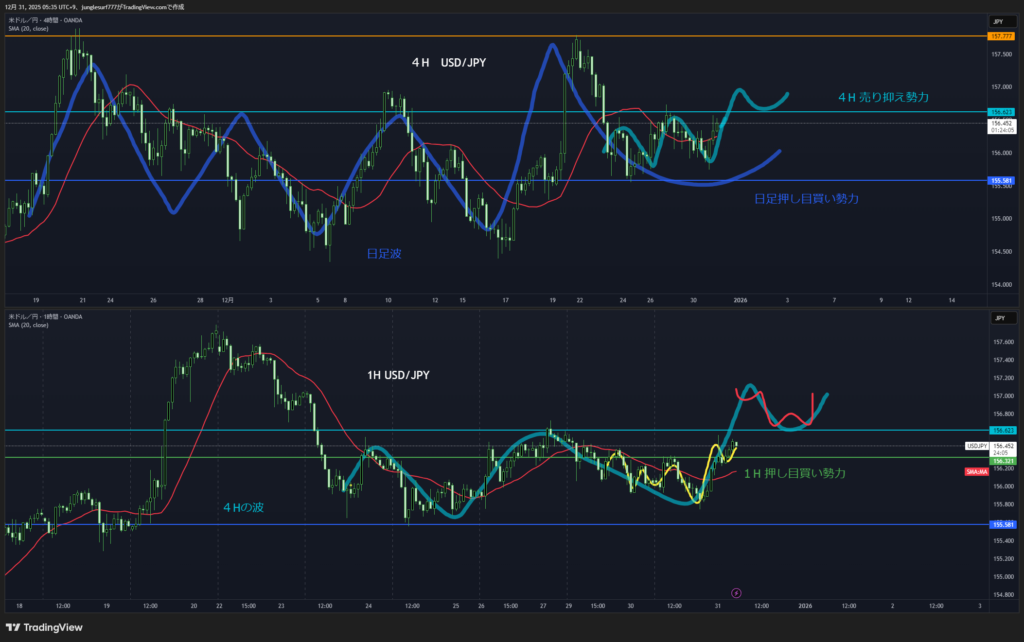Viewport: 1024px width, 642px height.
Task: Select the blue 155.581 label on 4H chart
Action: pos(1000,181)
